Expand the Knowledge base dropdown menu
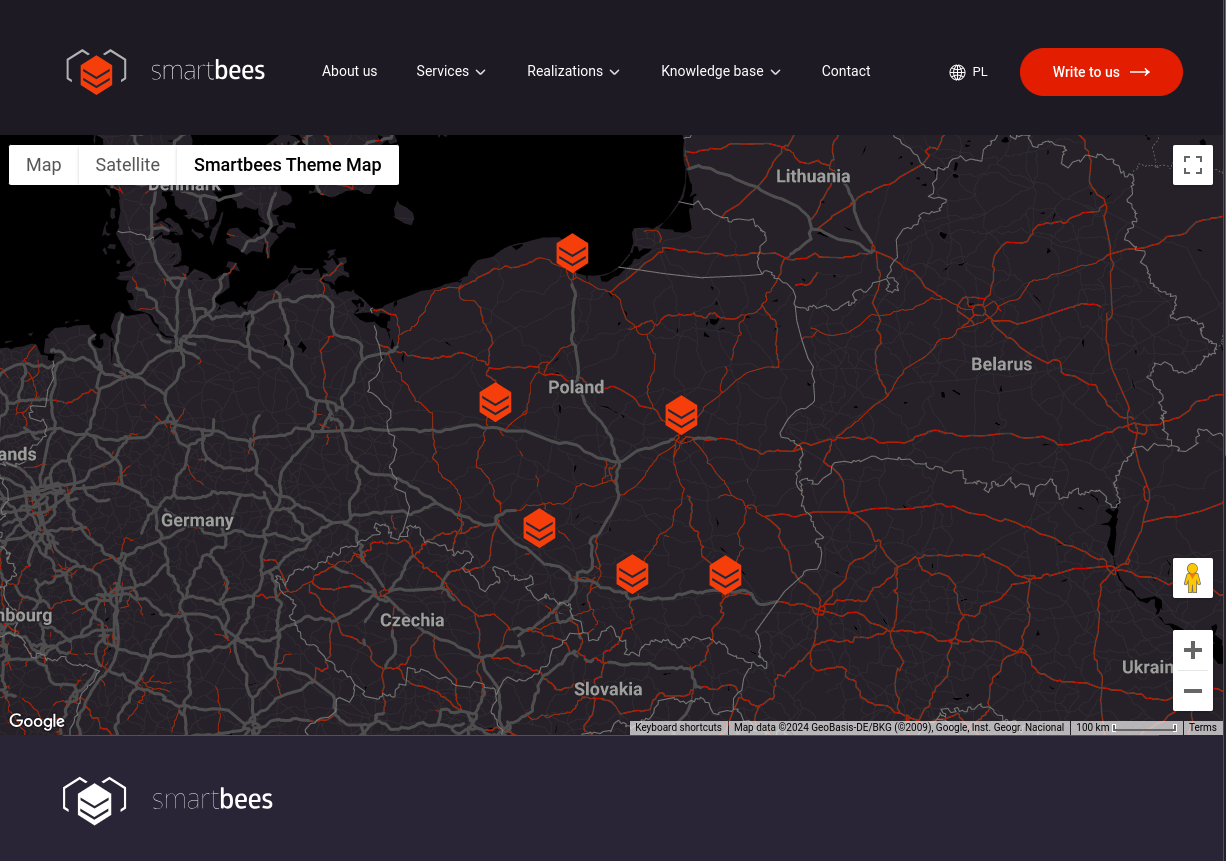 721,71
